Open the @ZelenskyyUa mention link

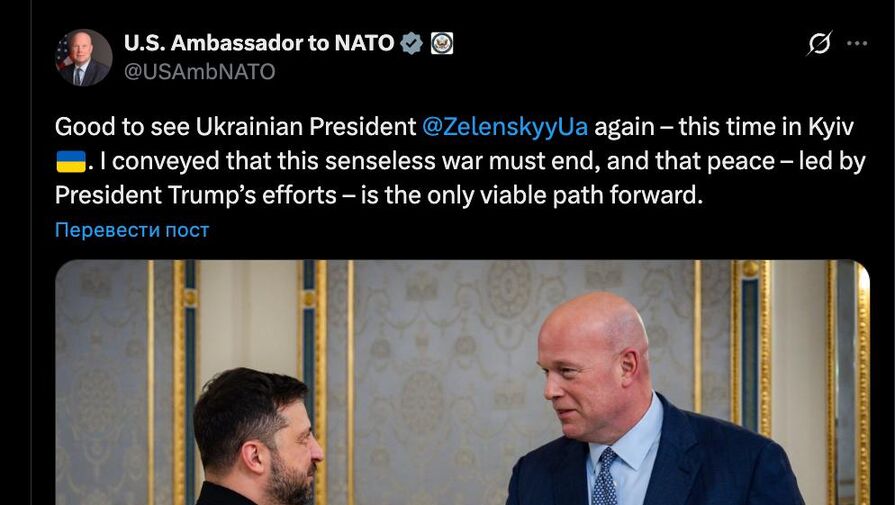pyautogui.click(x=505, y=127)
